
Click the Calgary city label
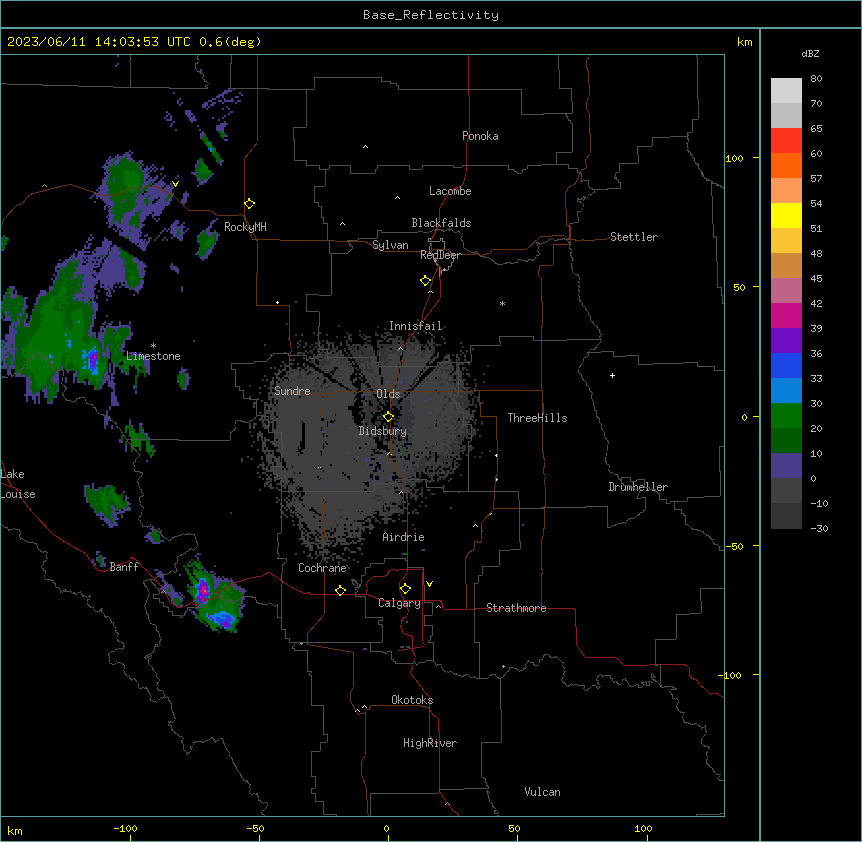point(400,603)
